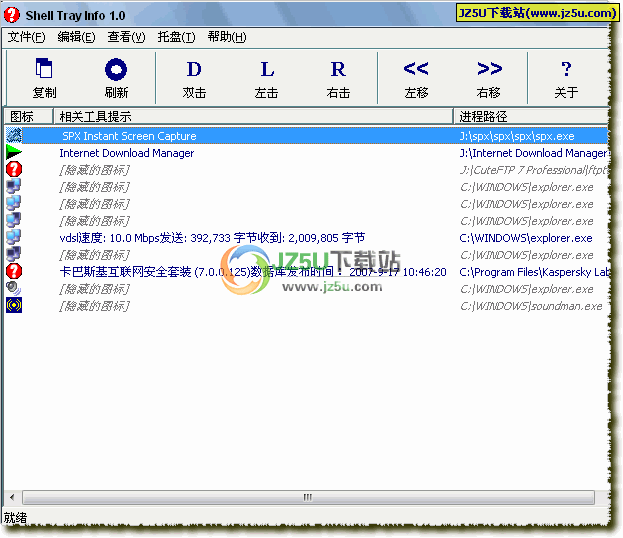The image size is (623, 538).
Task: Select the "SPX Instant Screen Capture" row text
Action: tap(129, 136)
